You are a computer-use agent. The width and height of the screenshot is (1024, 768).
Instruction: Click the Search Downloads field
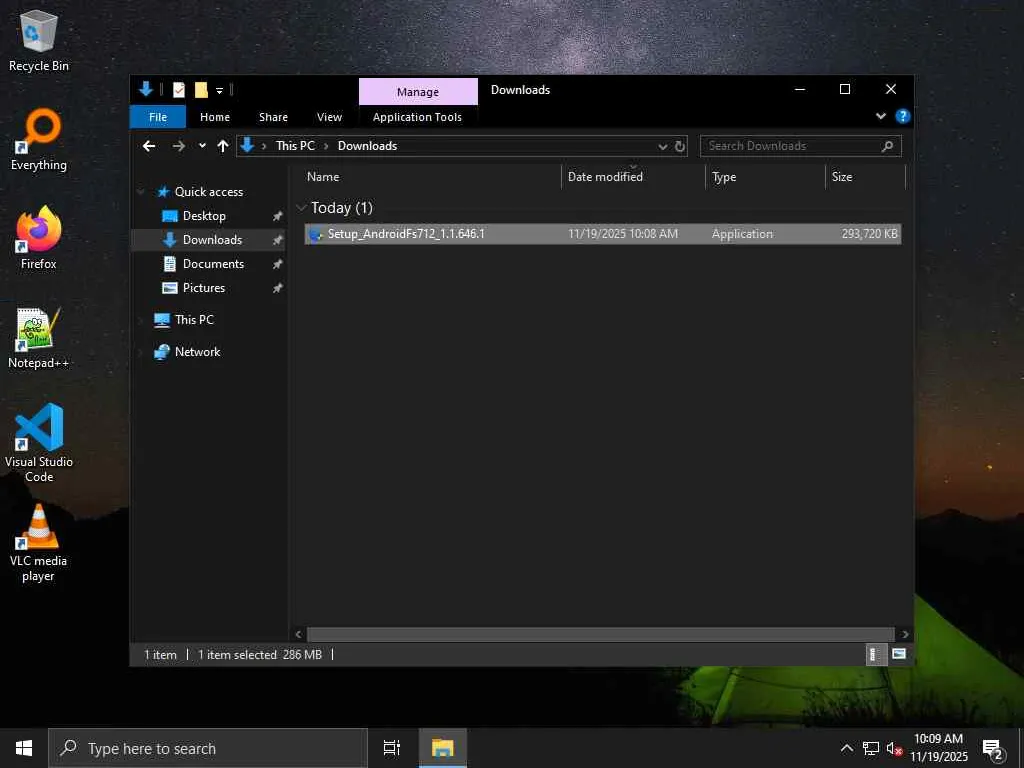801,146
